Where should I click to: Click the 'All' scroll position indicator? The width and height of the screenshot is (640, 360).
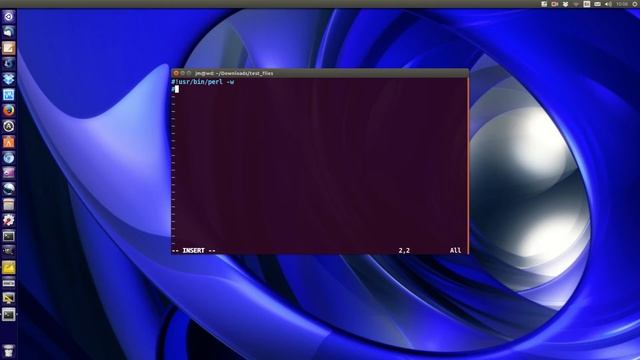[x=456, y=251]
